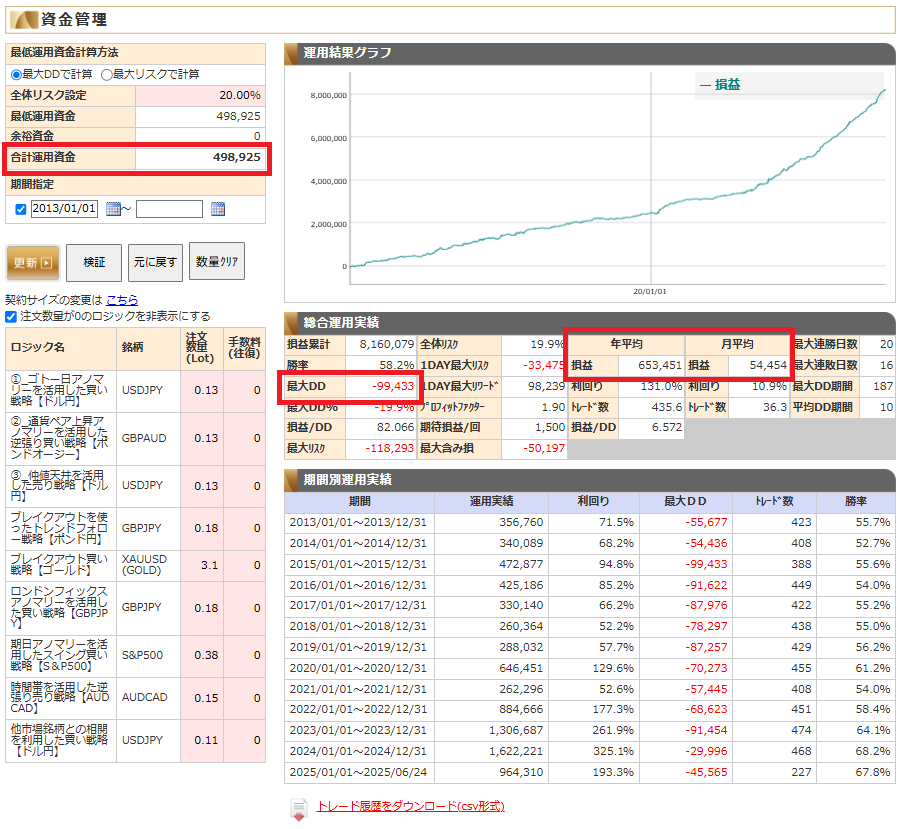Edit lot size for GBPAUD strategy
The width and height of the screenshot is (902, 829).
pyautogui.click(x=202, y=438)
